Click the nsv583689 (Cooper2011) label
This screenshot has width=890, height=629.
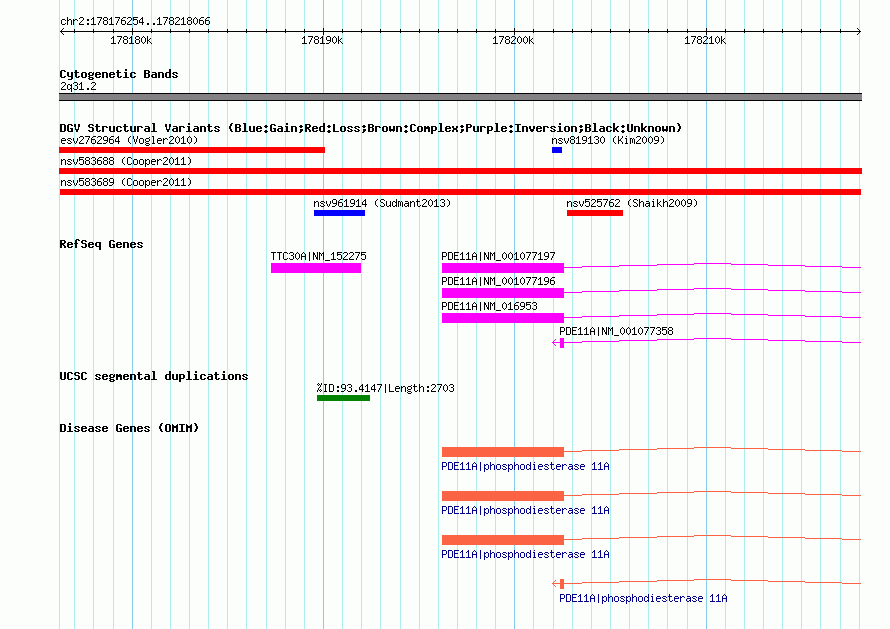click(x=126, y=182)
